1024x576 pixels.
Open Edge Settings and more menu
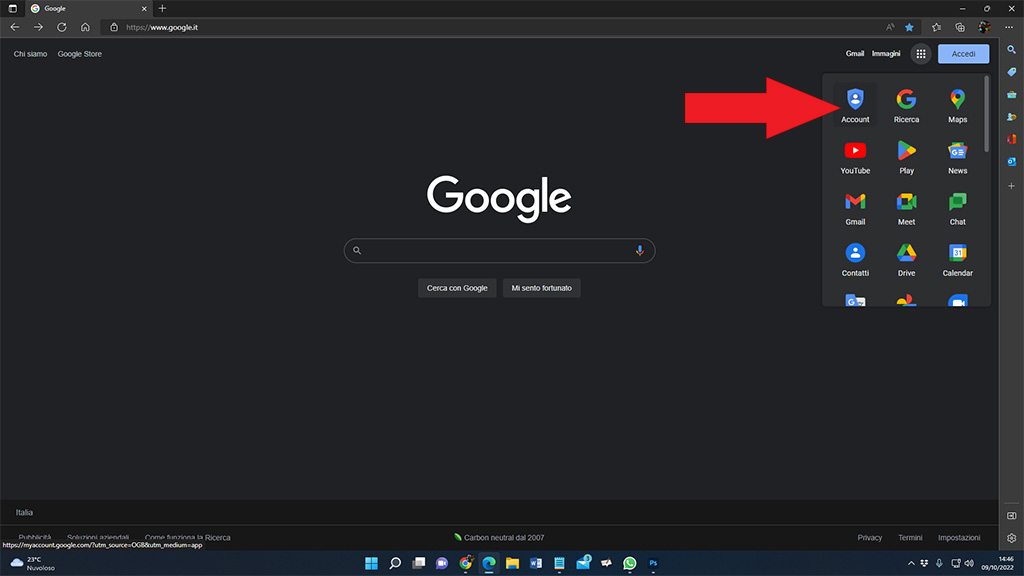pyautogui.click(x=1009, y=27)
